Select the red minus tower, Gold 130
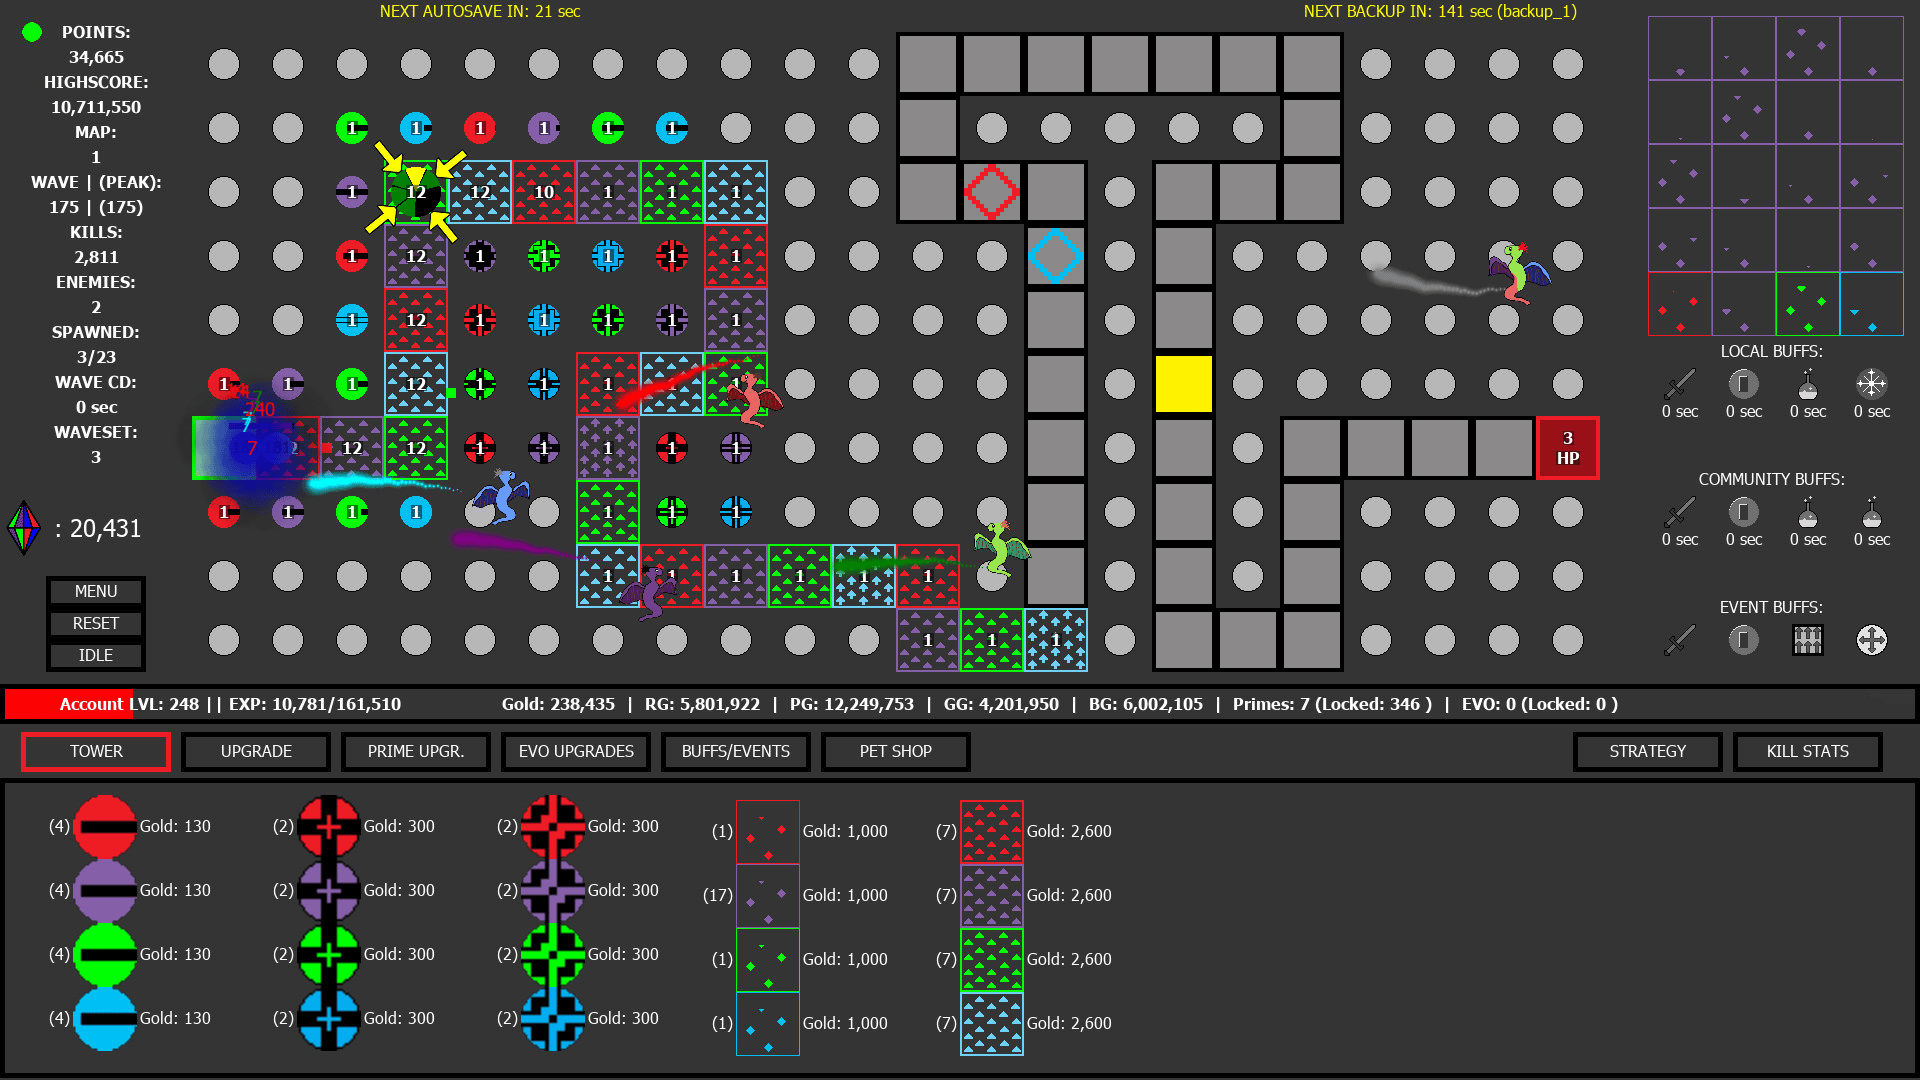This screenshot has height=1080, width=1920. (x=105, y=826)
